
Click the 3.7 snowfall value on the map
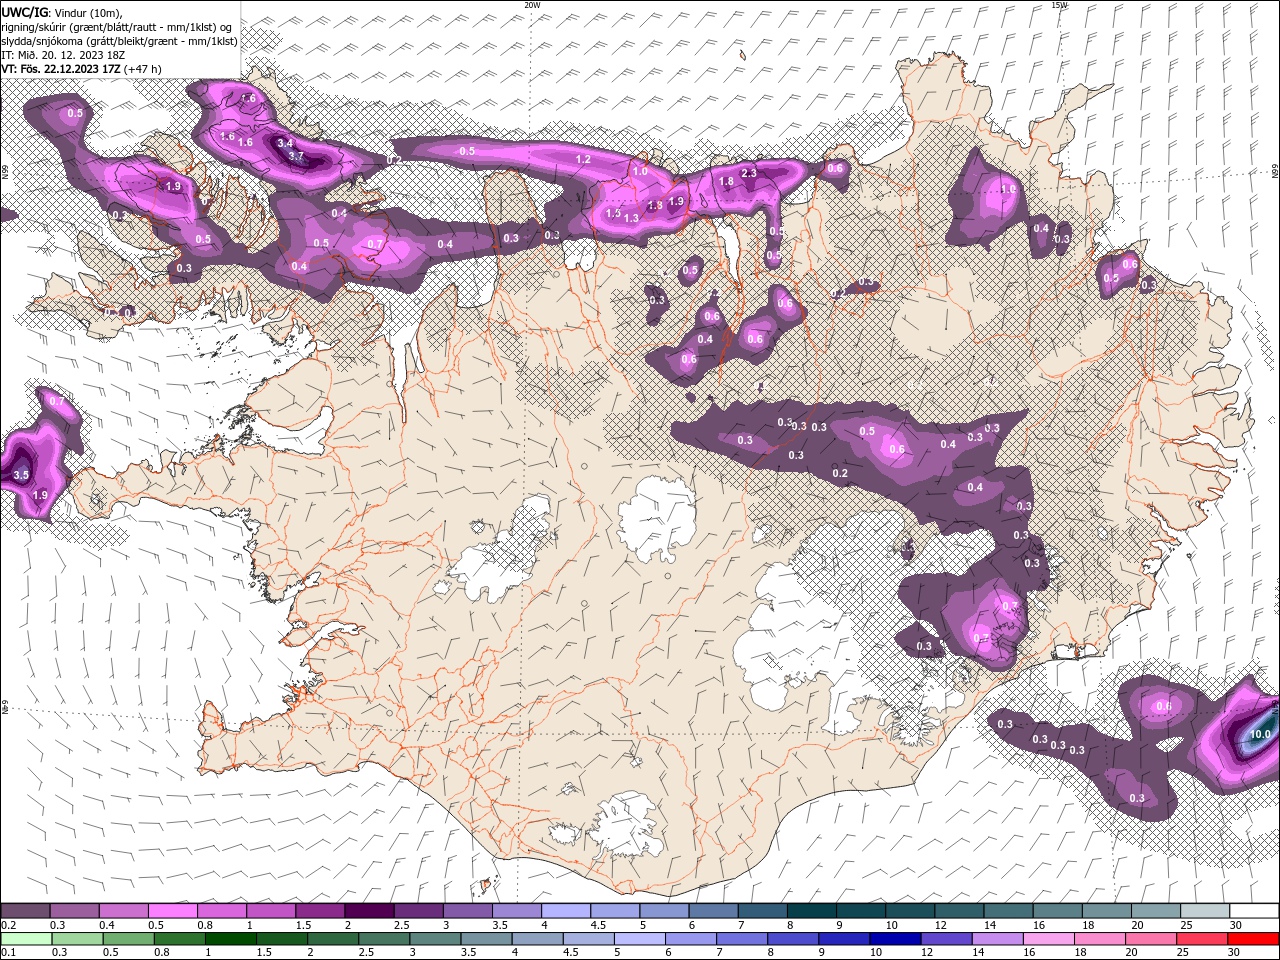296,156
